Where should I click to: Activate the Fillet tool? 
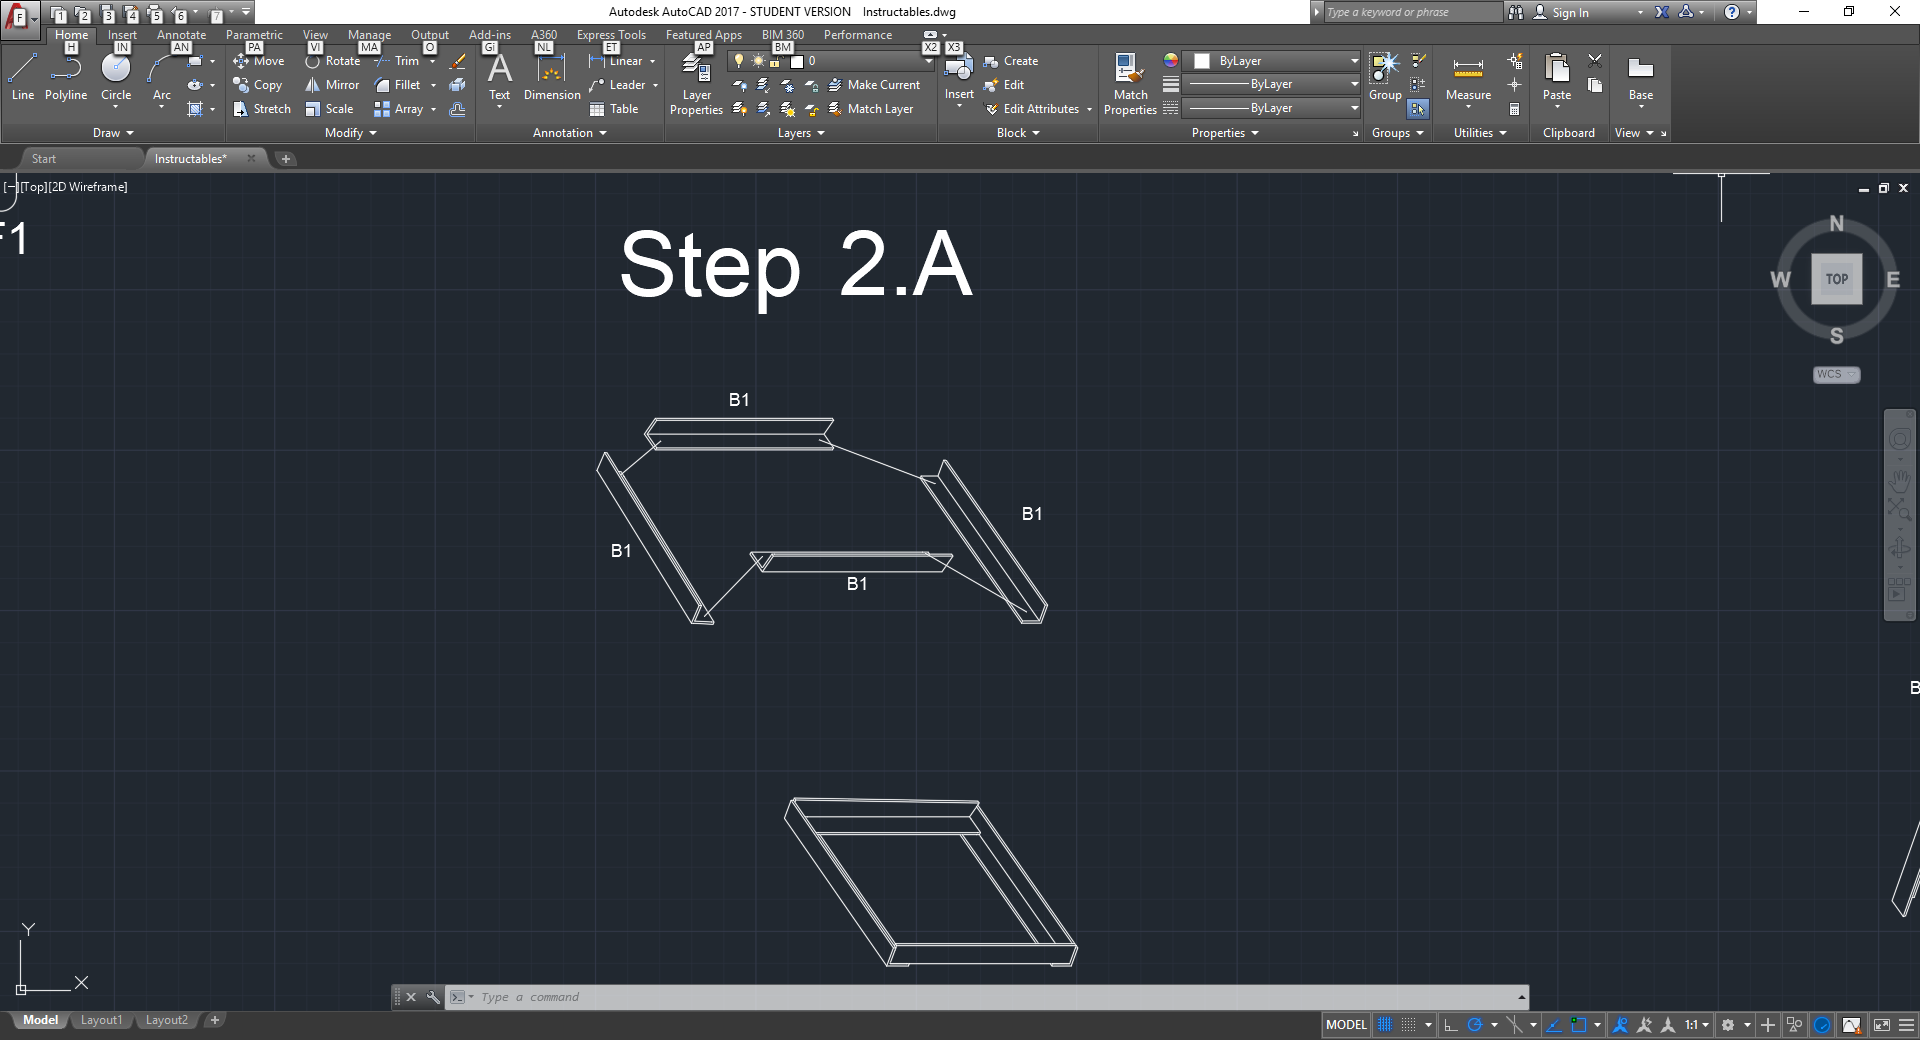pos(397,85)
